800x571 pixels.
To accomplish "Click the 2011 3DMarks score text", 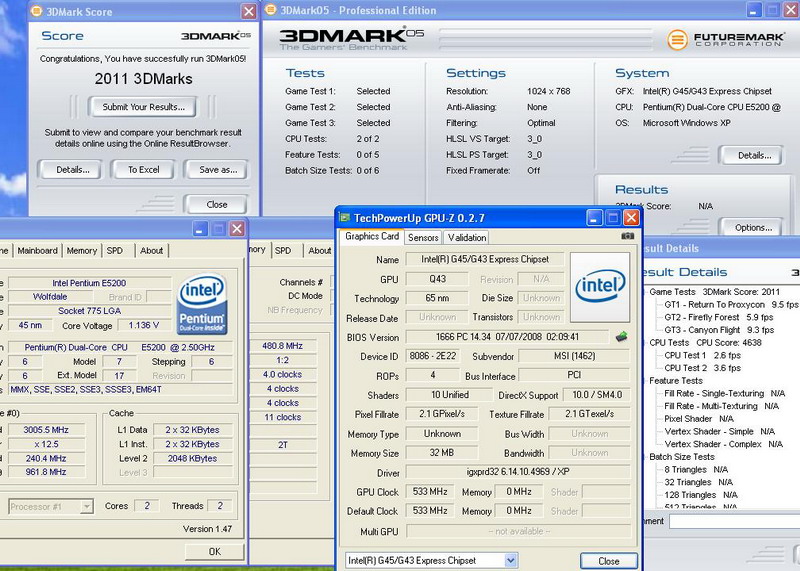I will point(143,79).
